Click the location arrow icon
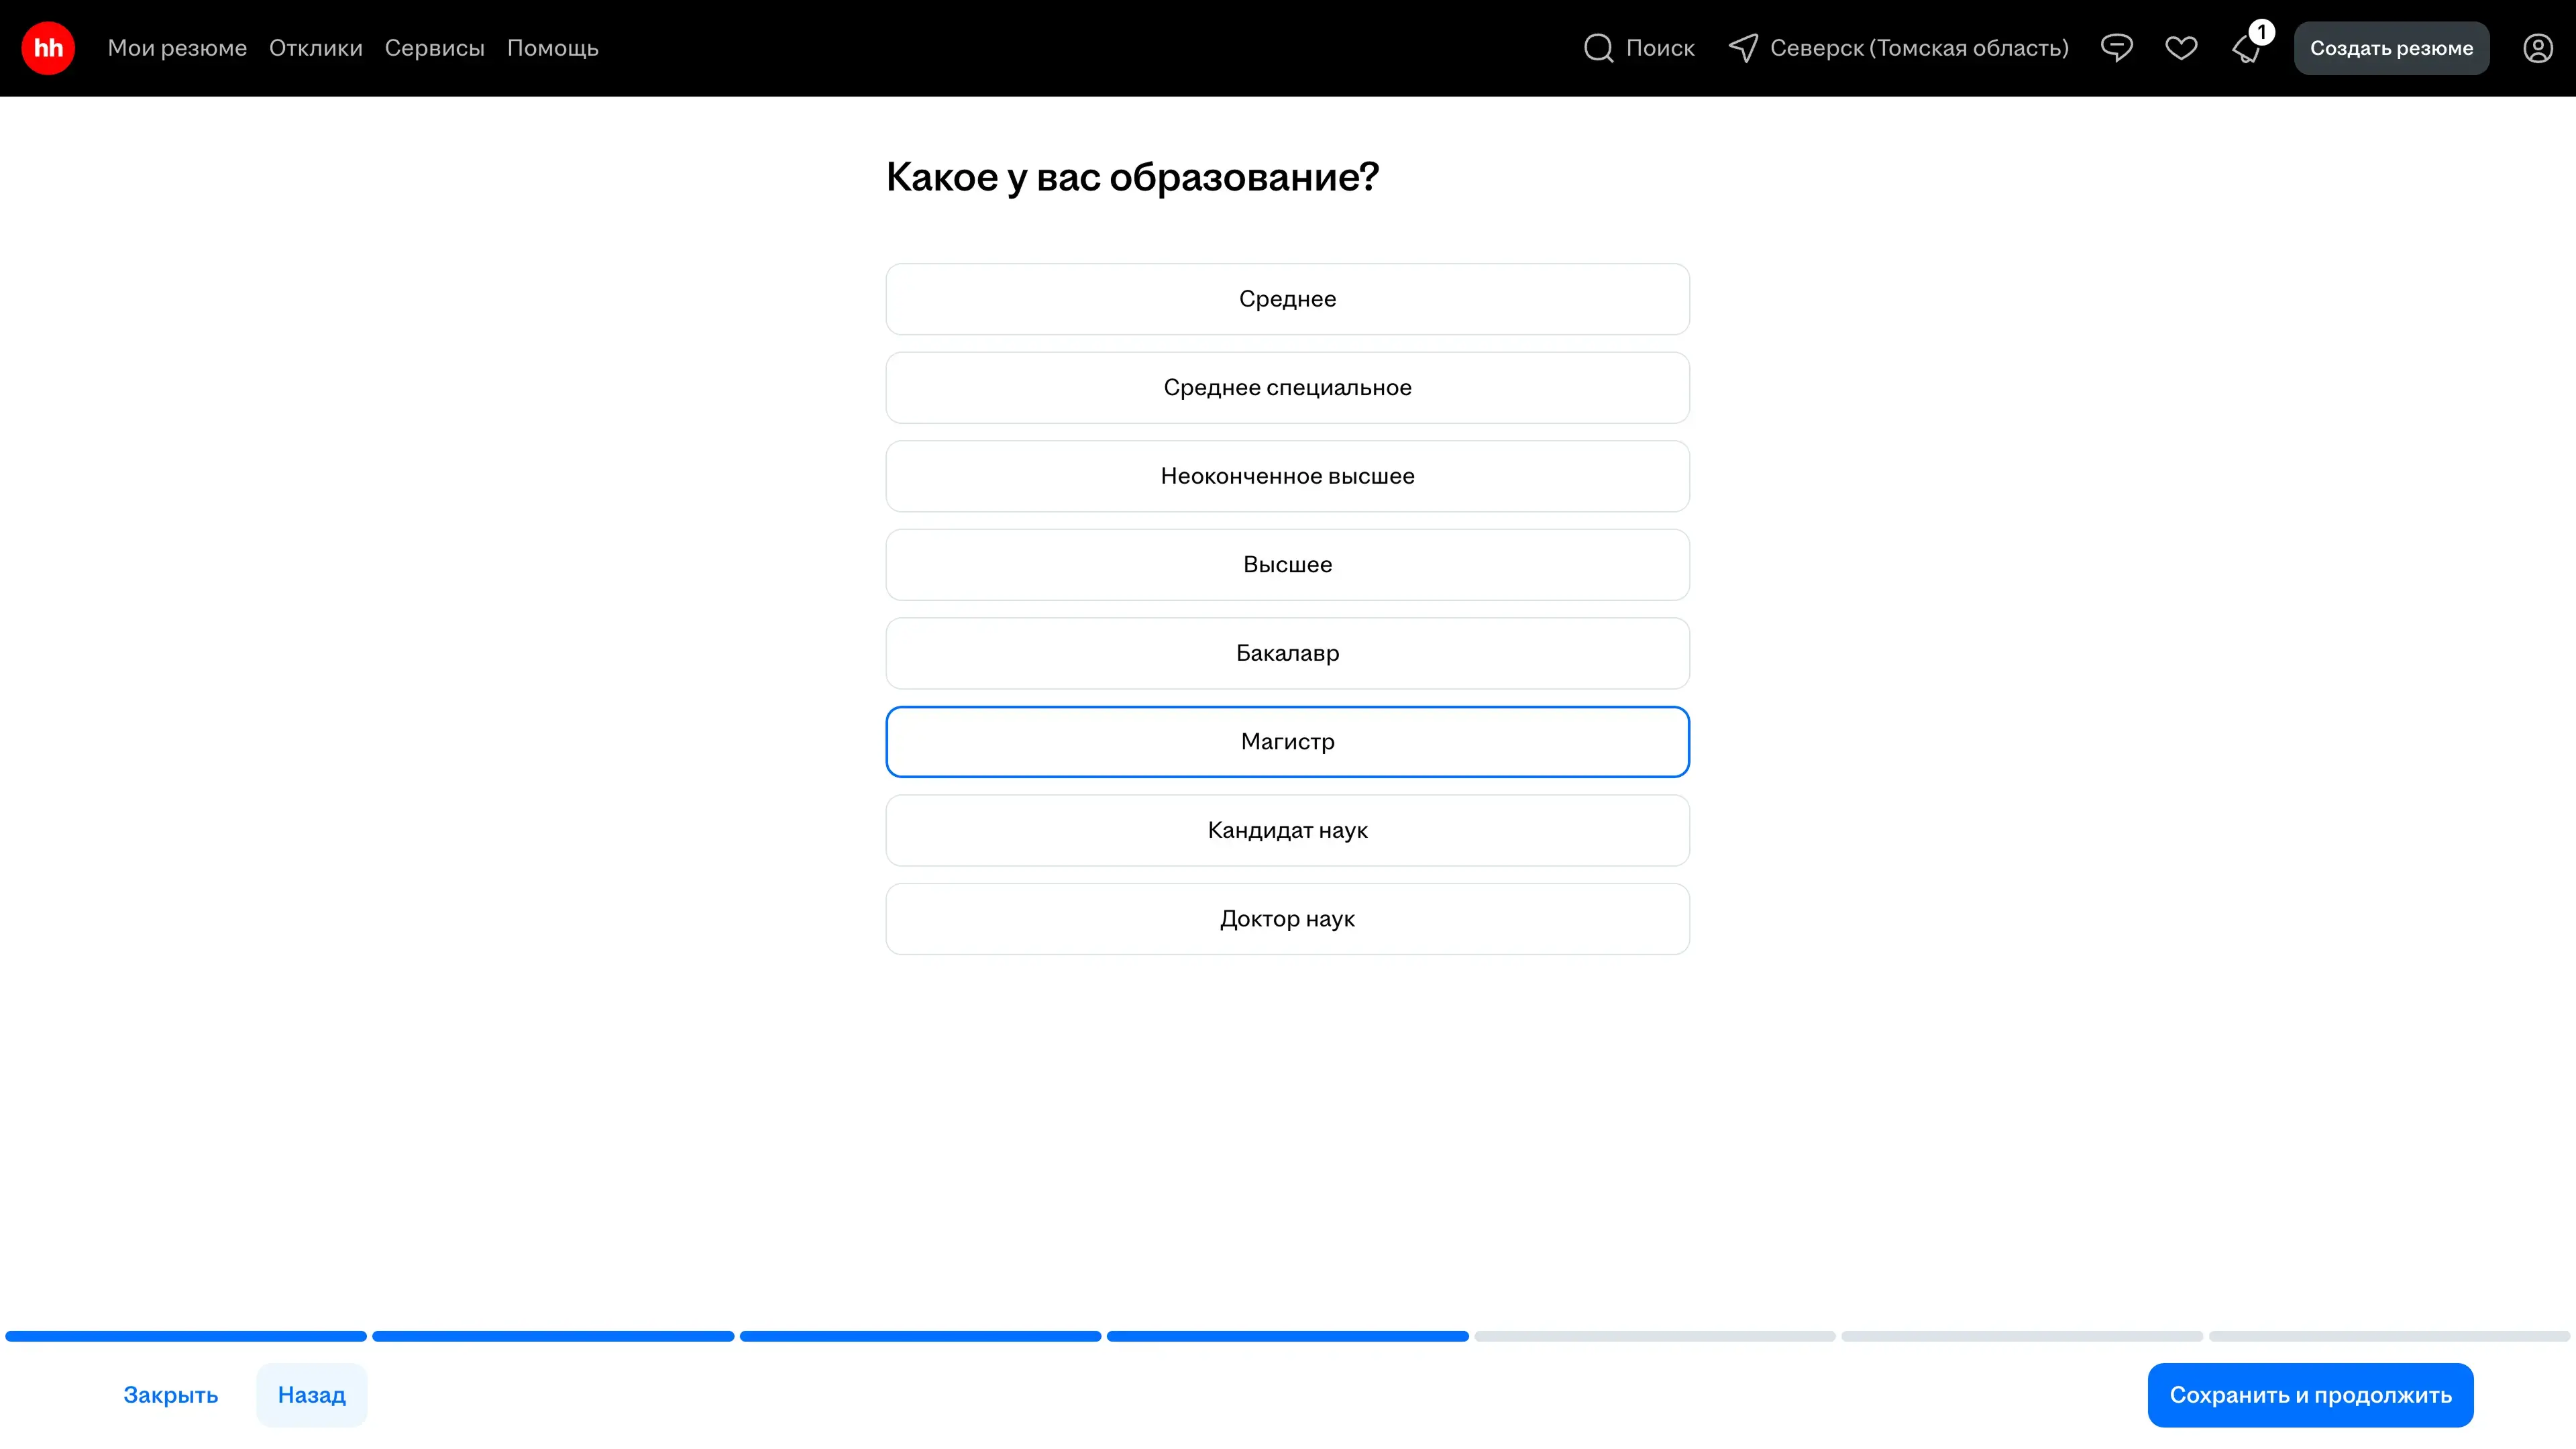 pyautogui.click(x=1743, y=48)
